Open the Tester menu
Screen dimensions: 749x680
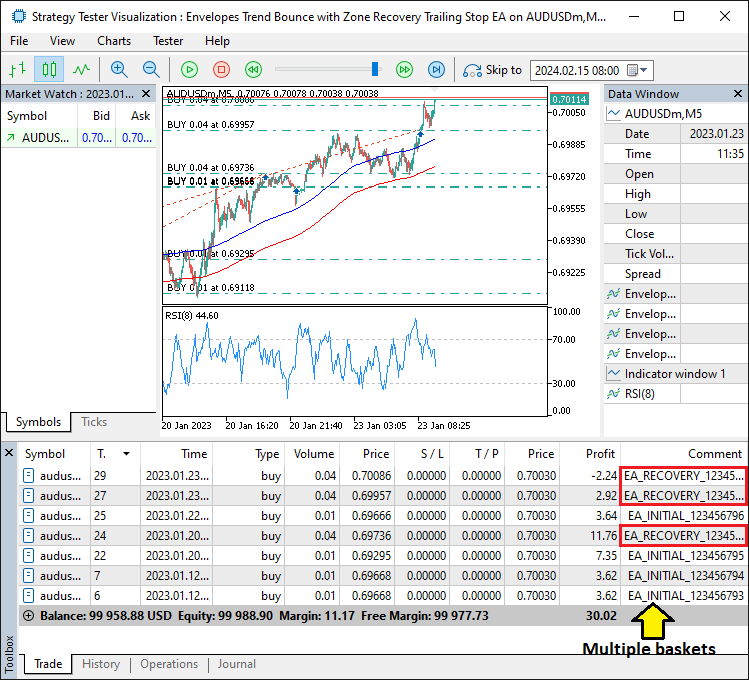168,41
